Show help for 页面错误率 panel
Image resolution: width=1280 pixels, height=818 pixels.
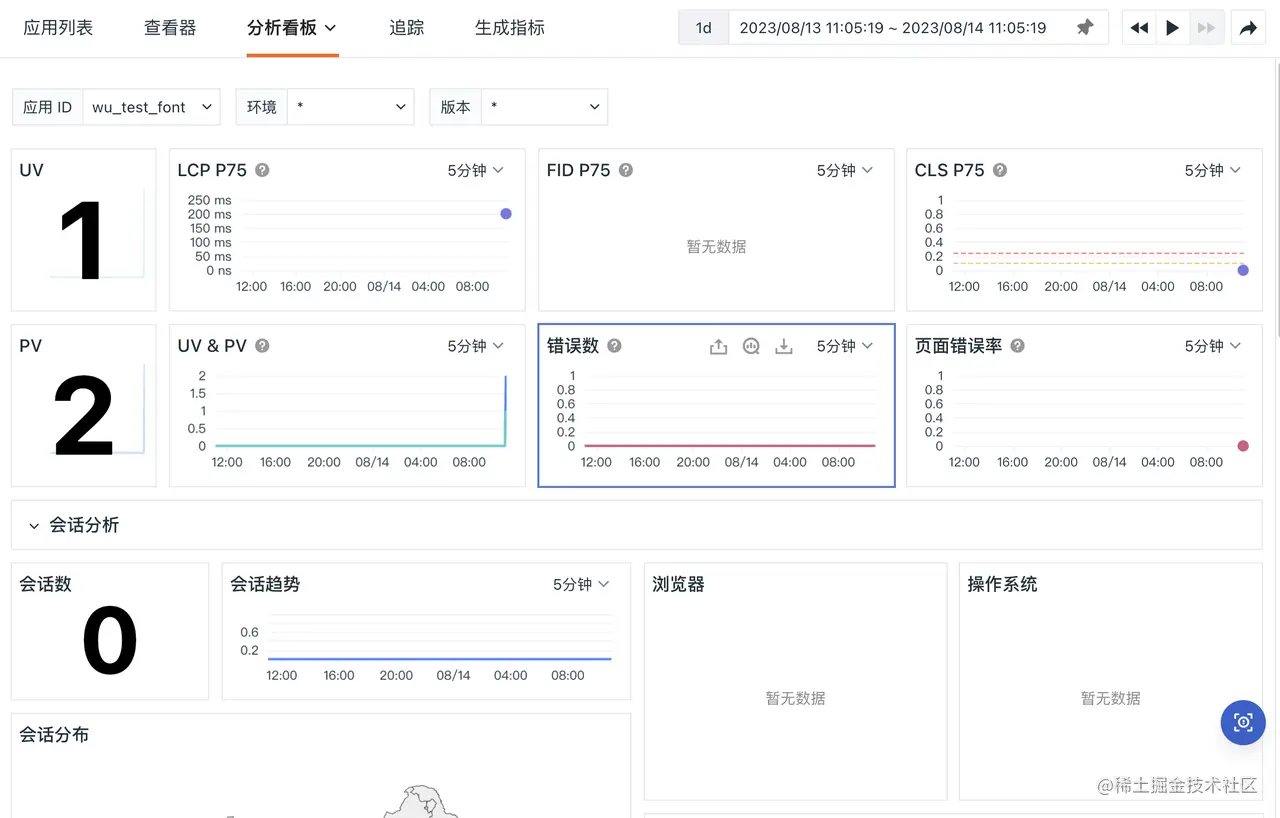[1017, 346]
